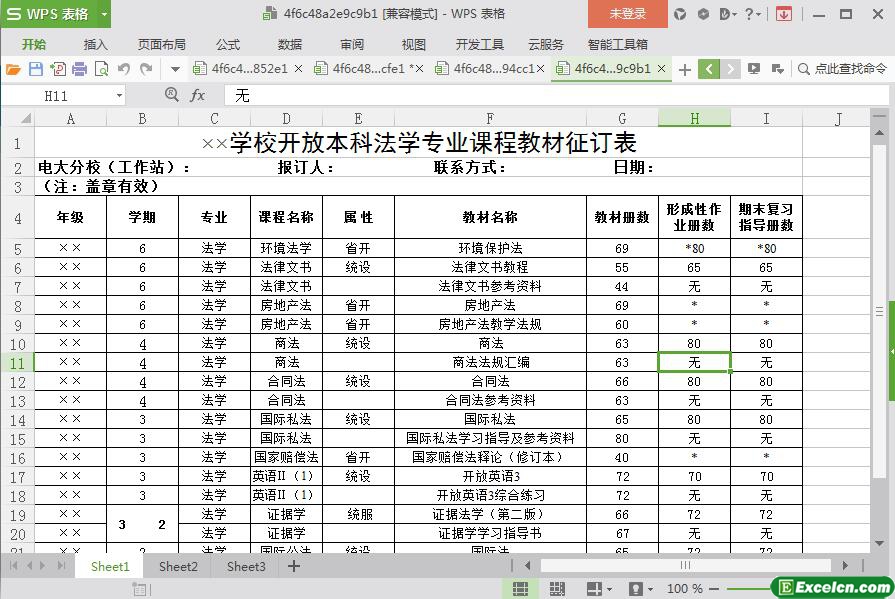This screenshot has height=599, width=895.
Task: Enable normal view in status bar
Action: click(x=520, y=589)
